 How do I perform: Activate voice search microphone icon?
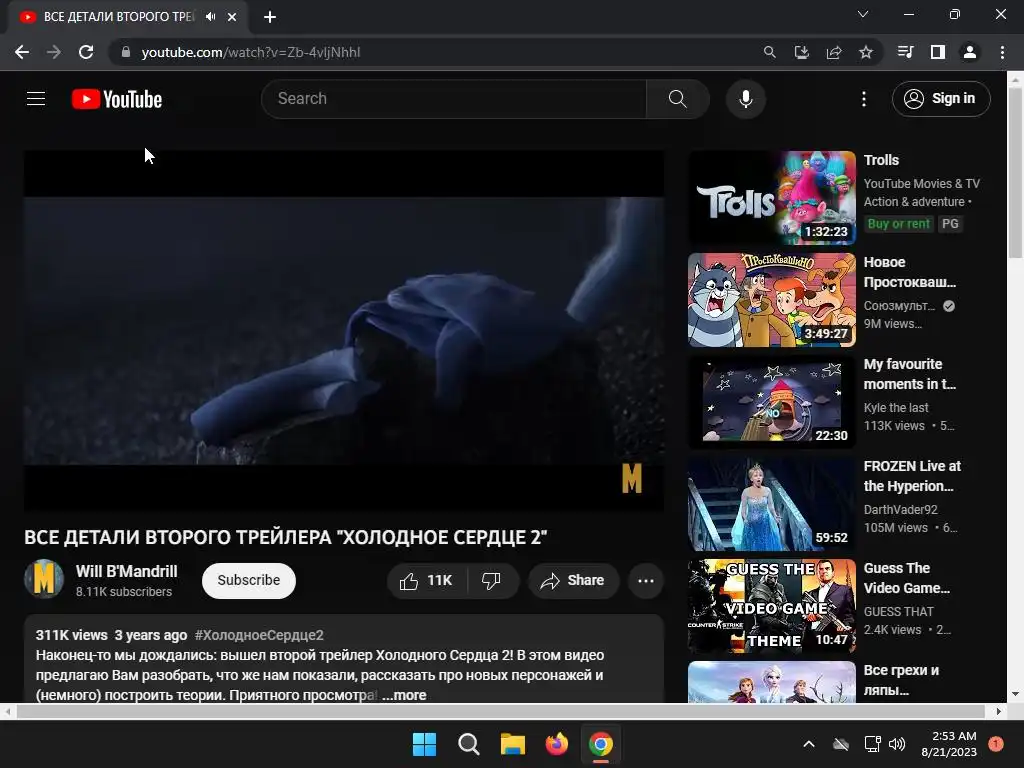pyautogui.click(x=746, y=99)
